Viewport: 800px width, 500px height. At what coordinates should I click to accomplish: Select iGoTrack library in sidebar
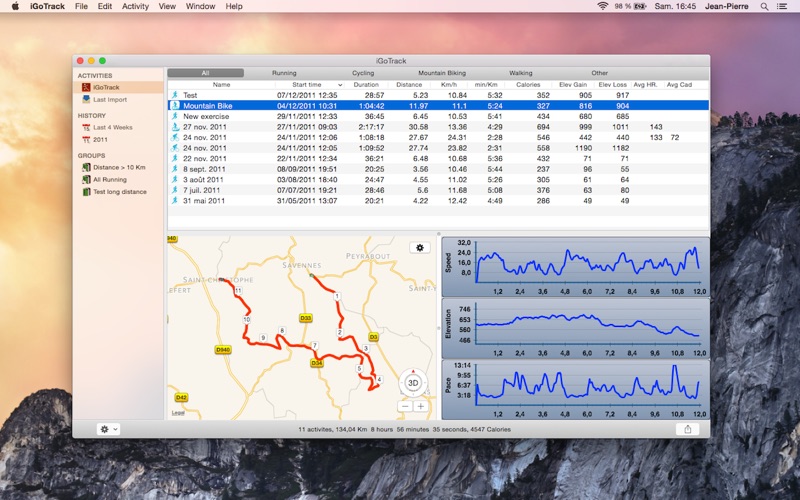click(106, 87)
